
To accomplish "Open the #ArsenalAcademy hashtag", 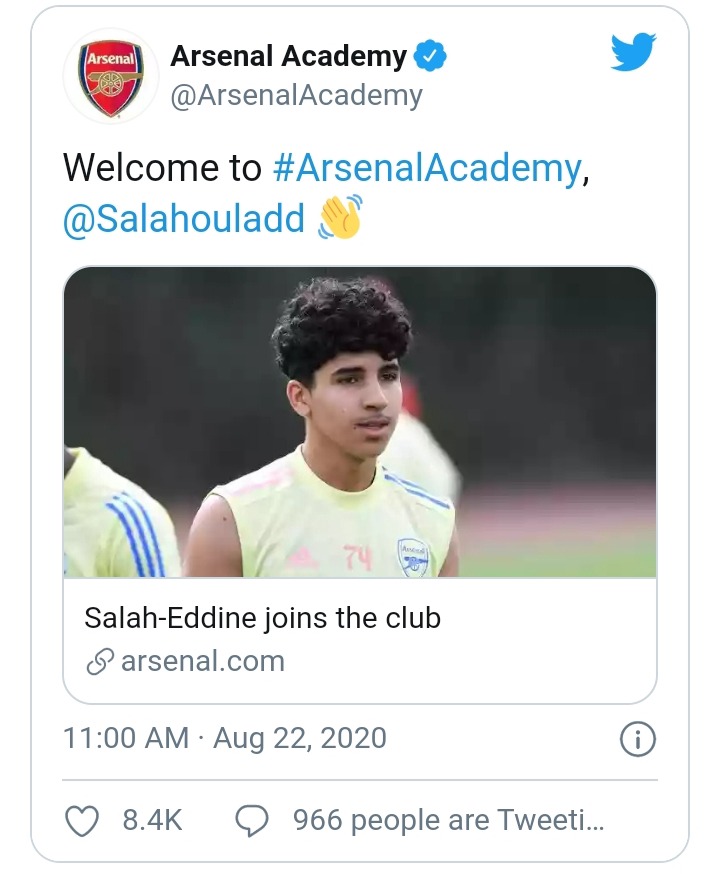I will click(x=426, y=168).
